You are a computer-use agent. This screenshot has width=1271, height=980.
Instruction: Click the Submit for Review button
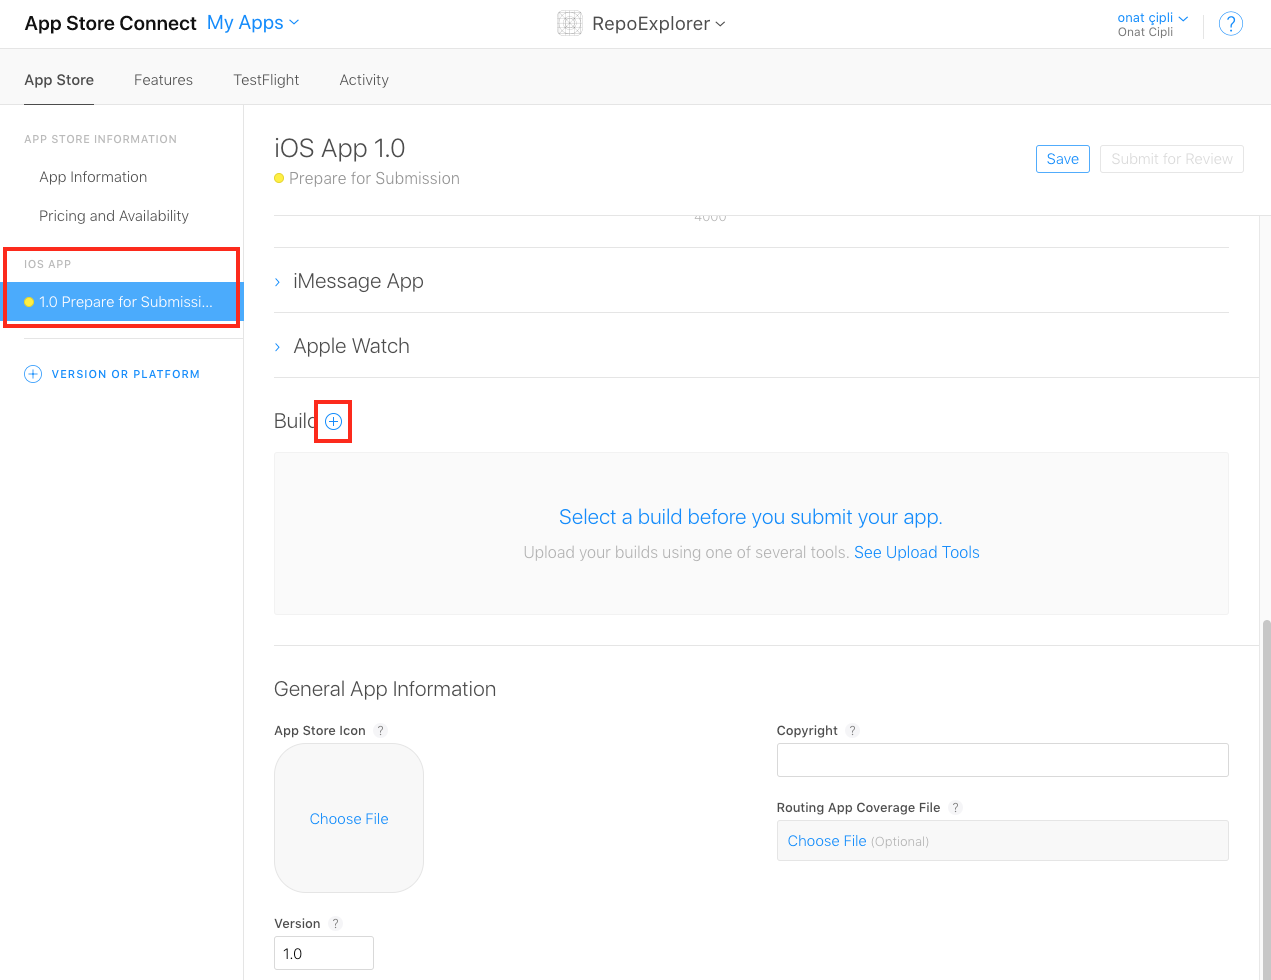pyautogui.click(x=1172, y=159)
